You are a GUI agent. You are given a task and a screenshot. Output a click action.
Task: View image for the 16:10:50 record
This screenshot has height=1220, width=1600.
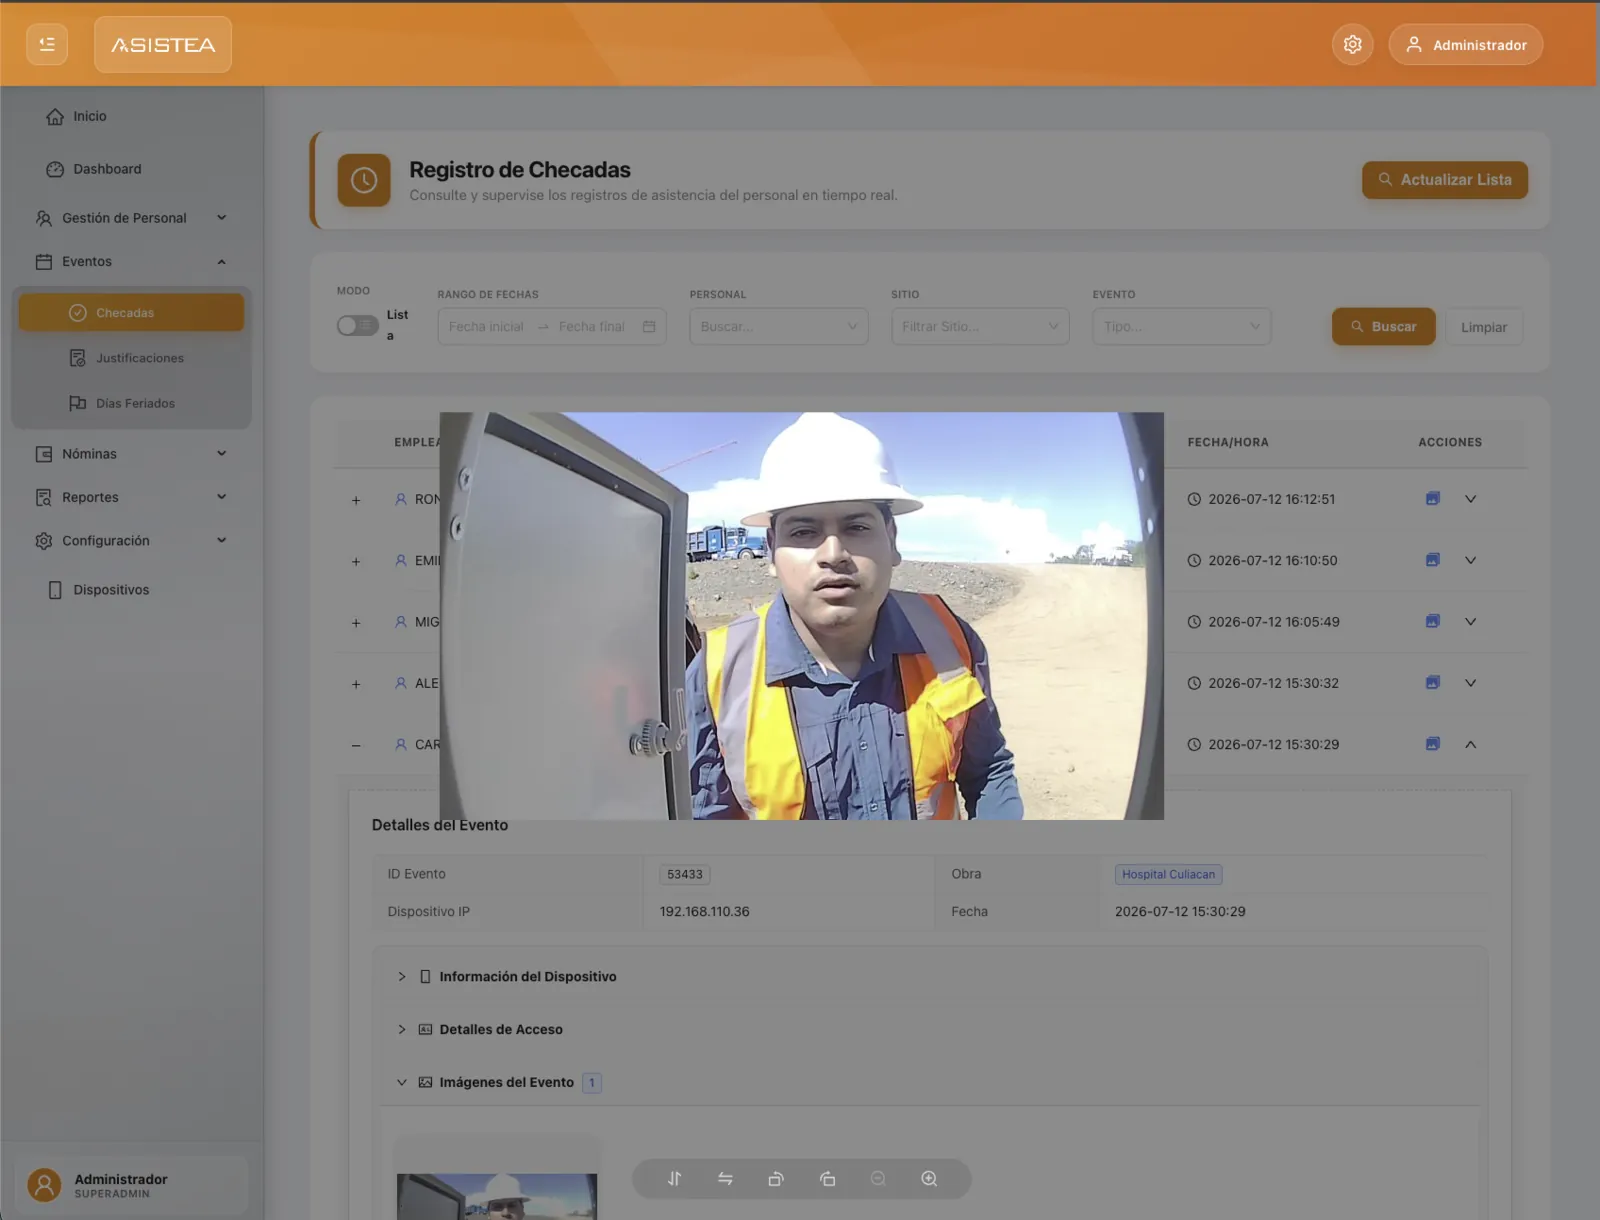point(1432,560)
